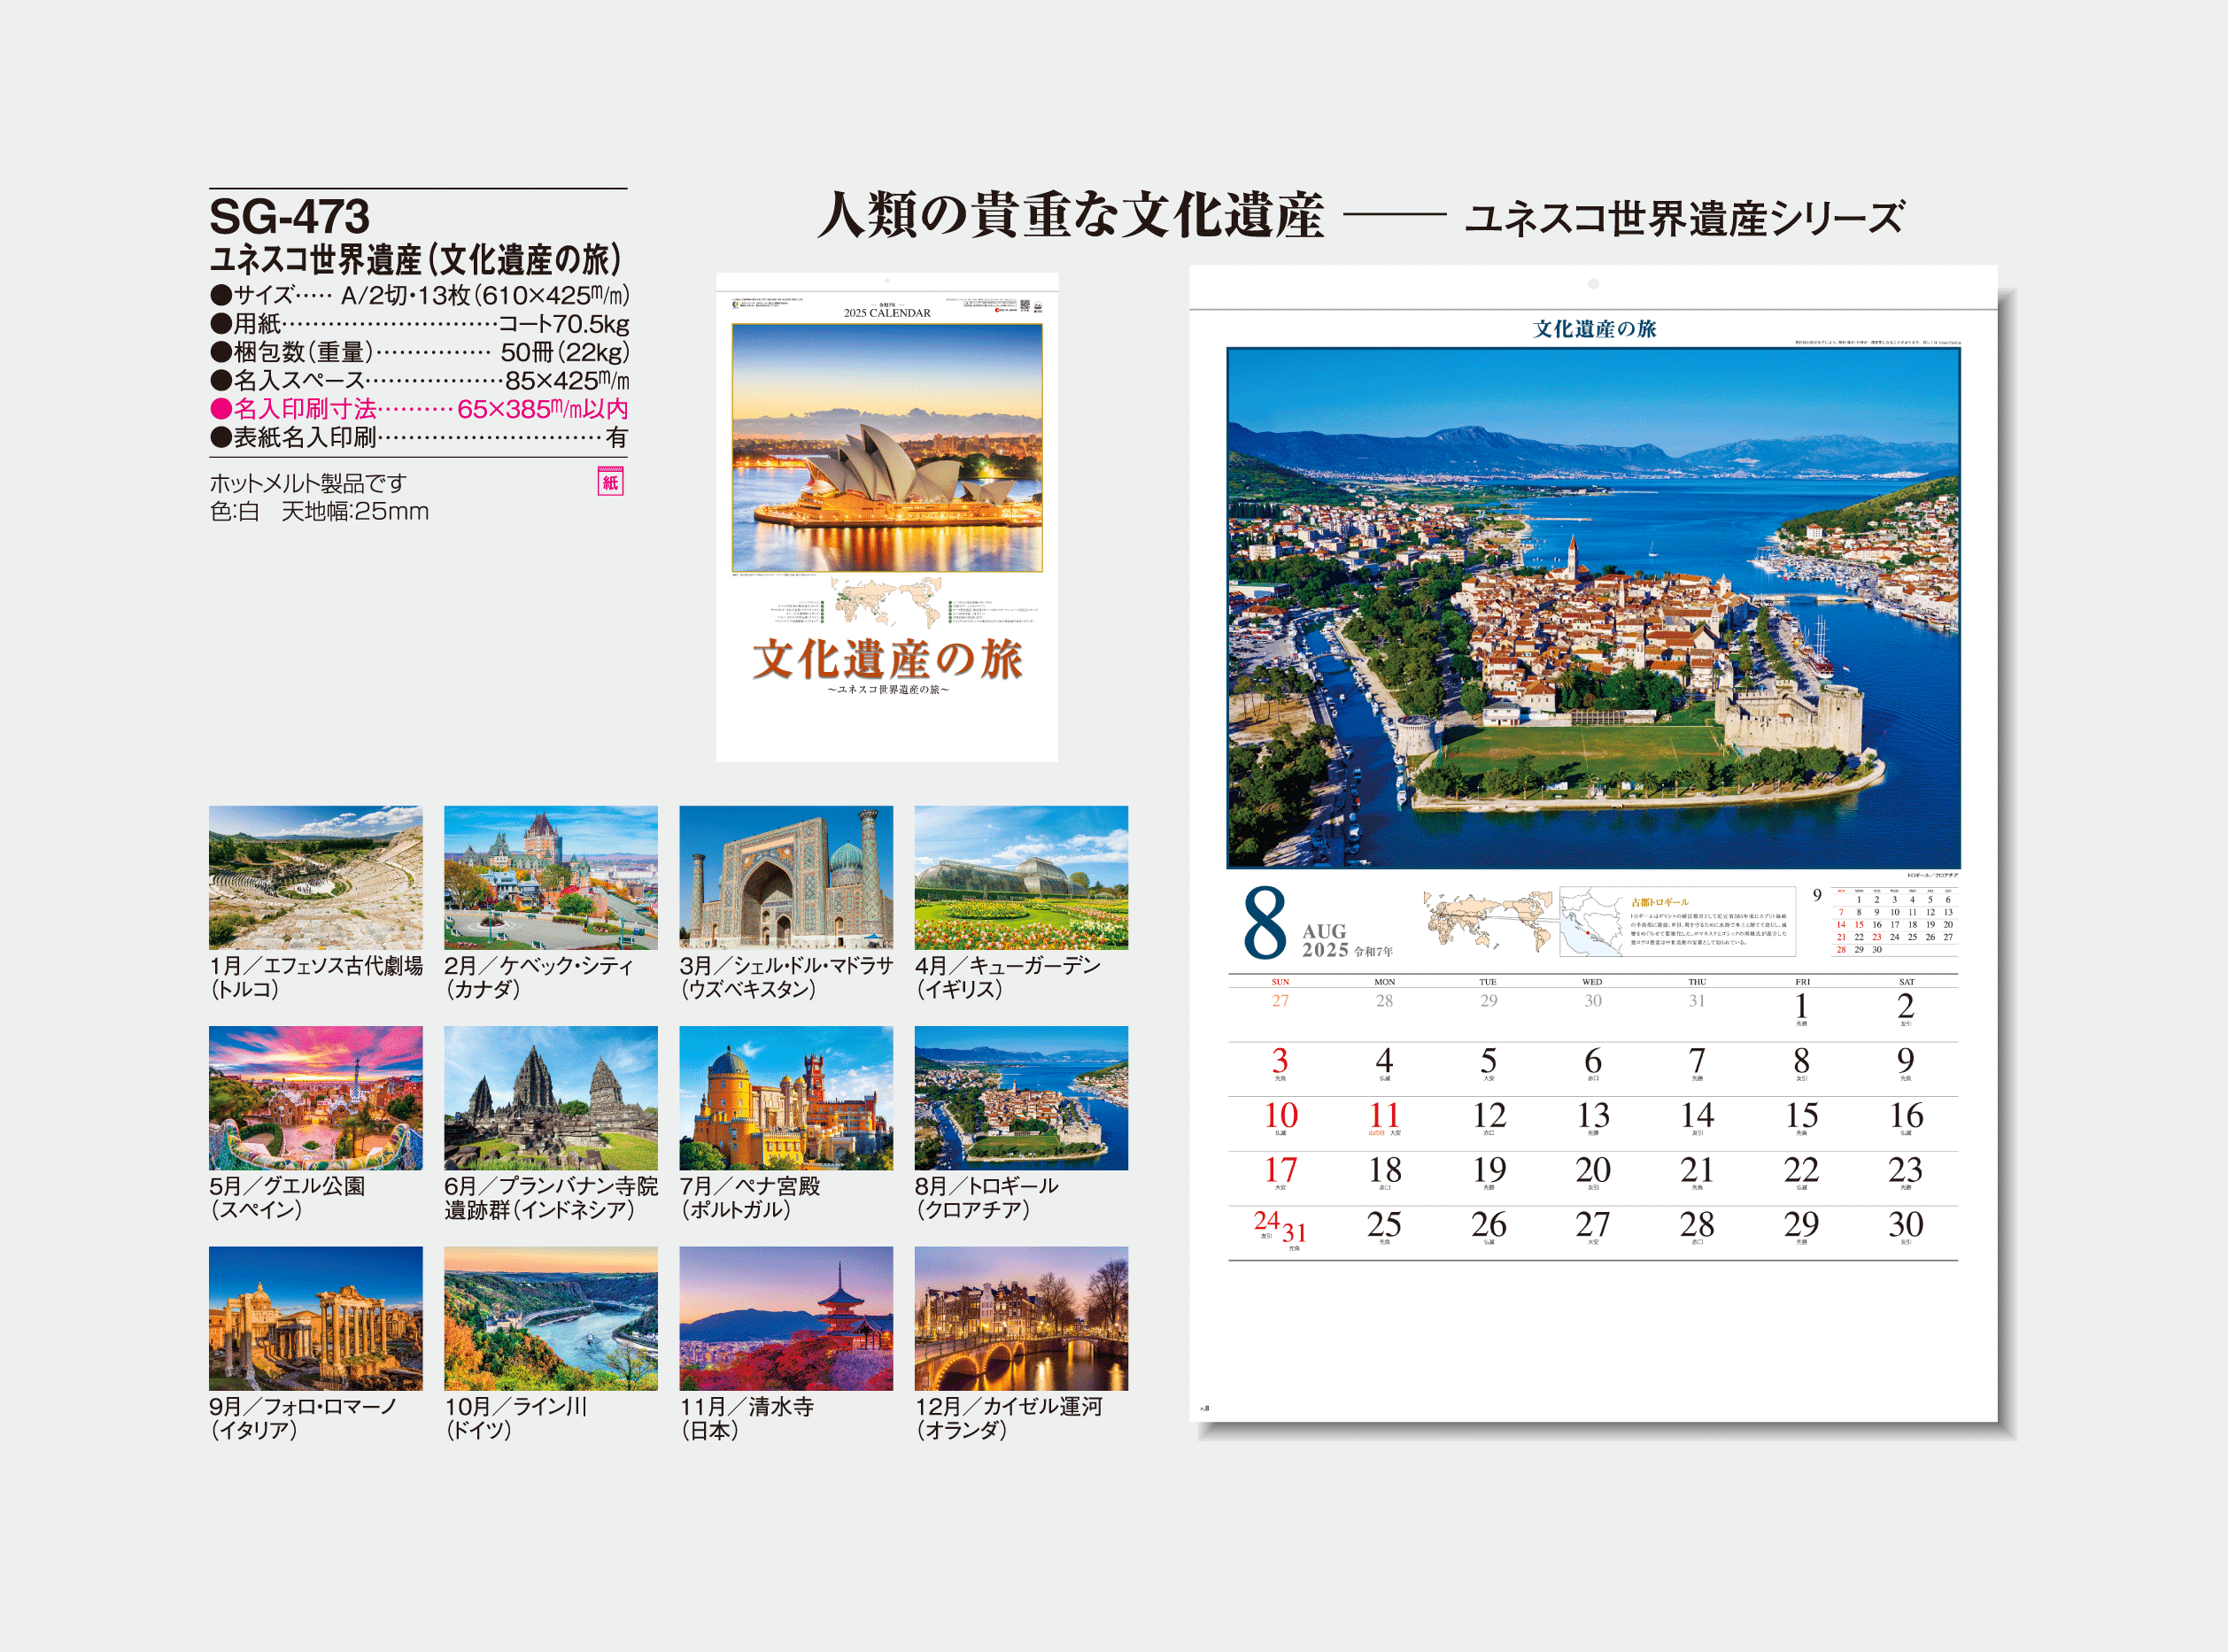2228x1652 pixels.
Task: Click the 2月/ケベック・シティ caption
Action: click(539, 977)
